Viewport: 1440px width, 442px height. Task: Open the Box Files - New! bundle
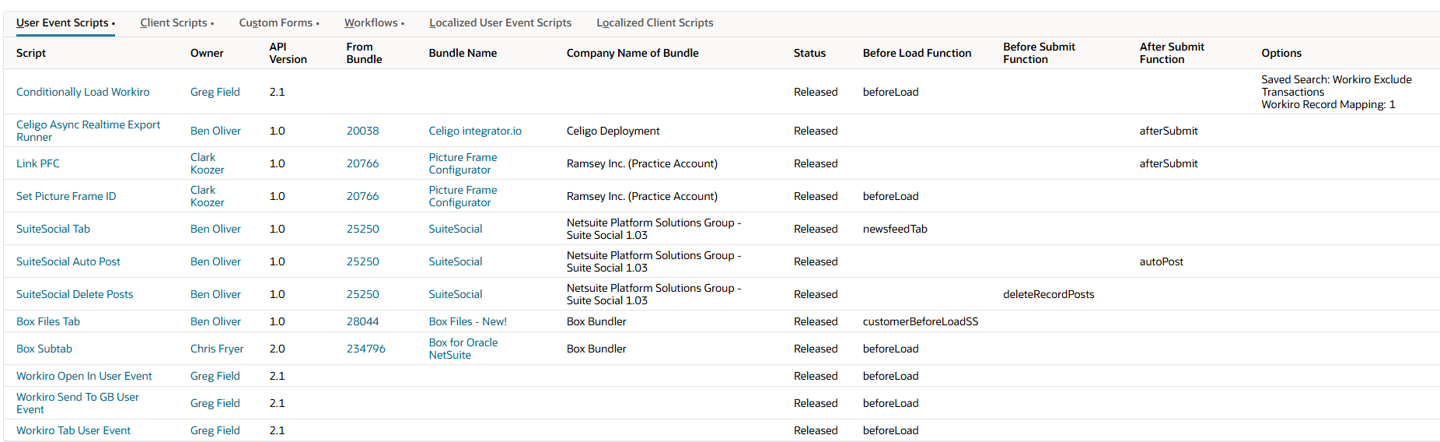(x=467, y=322)
